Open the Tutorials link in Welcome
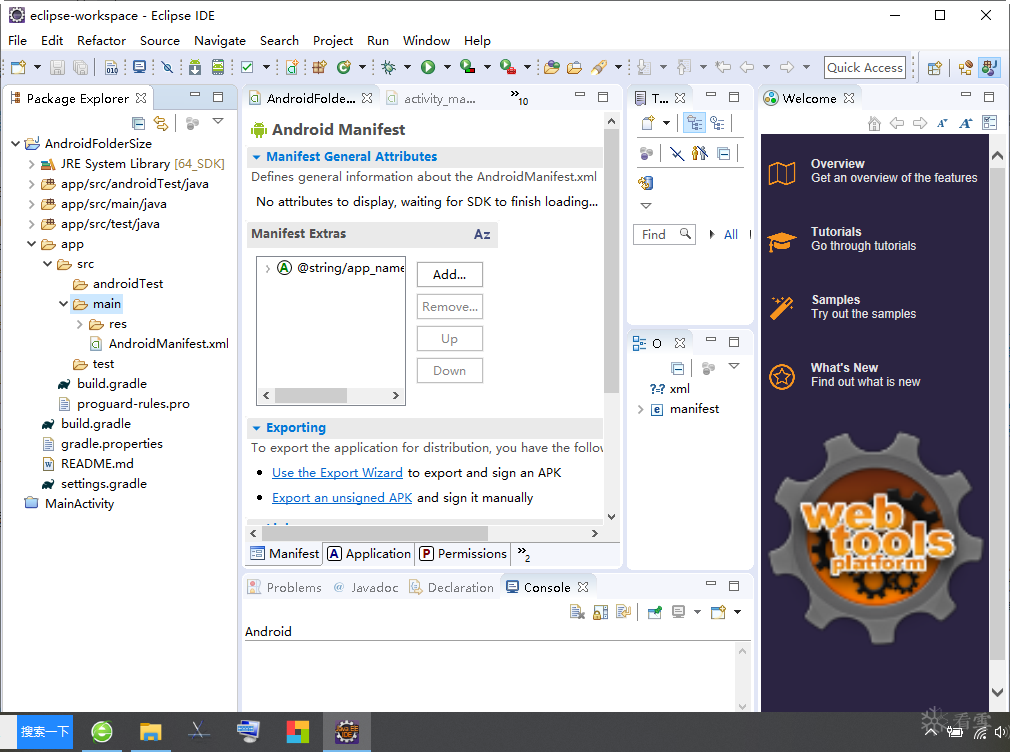The height and width of the screenshot is (752, 1010). (835, 231)
